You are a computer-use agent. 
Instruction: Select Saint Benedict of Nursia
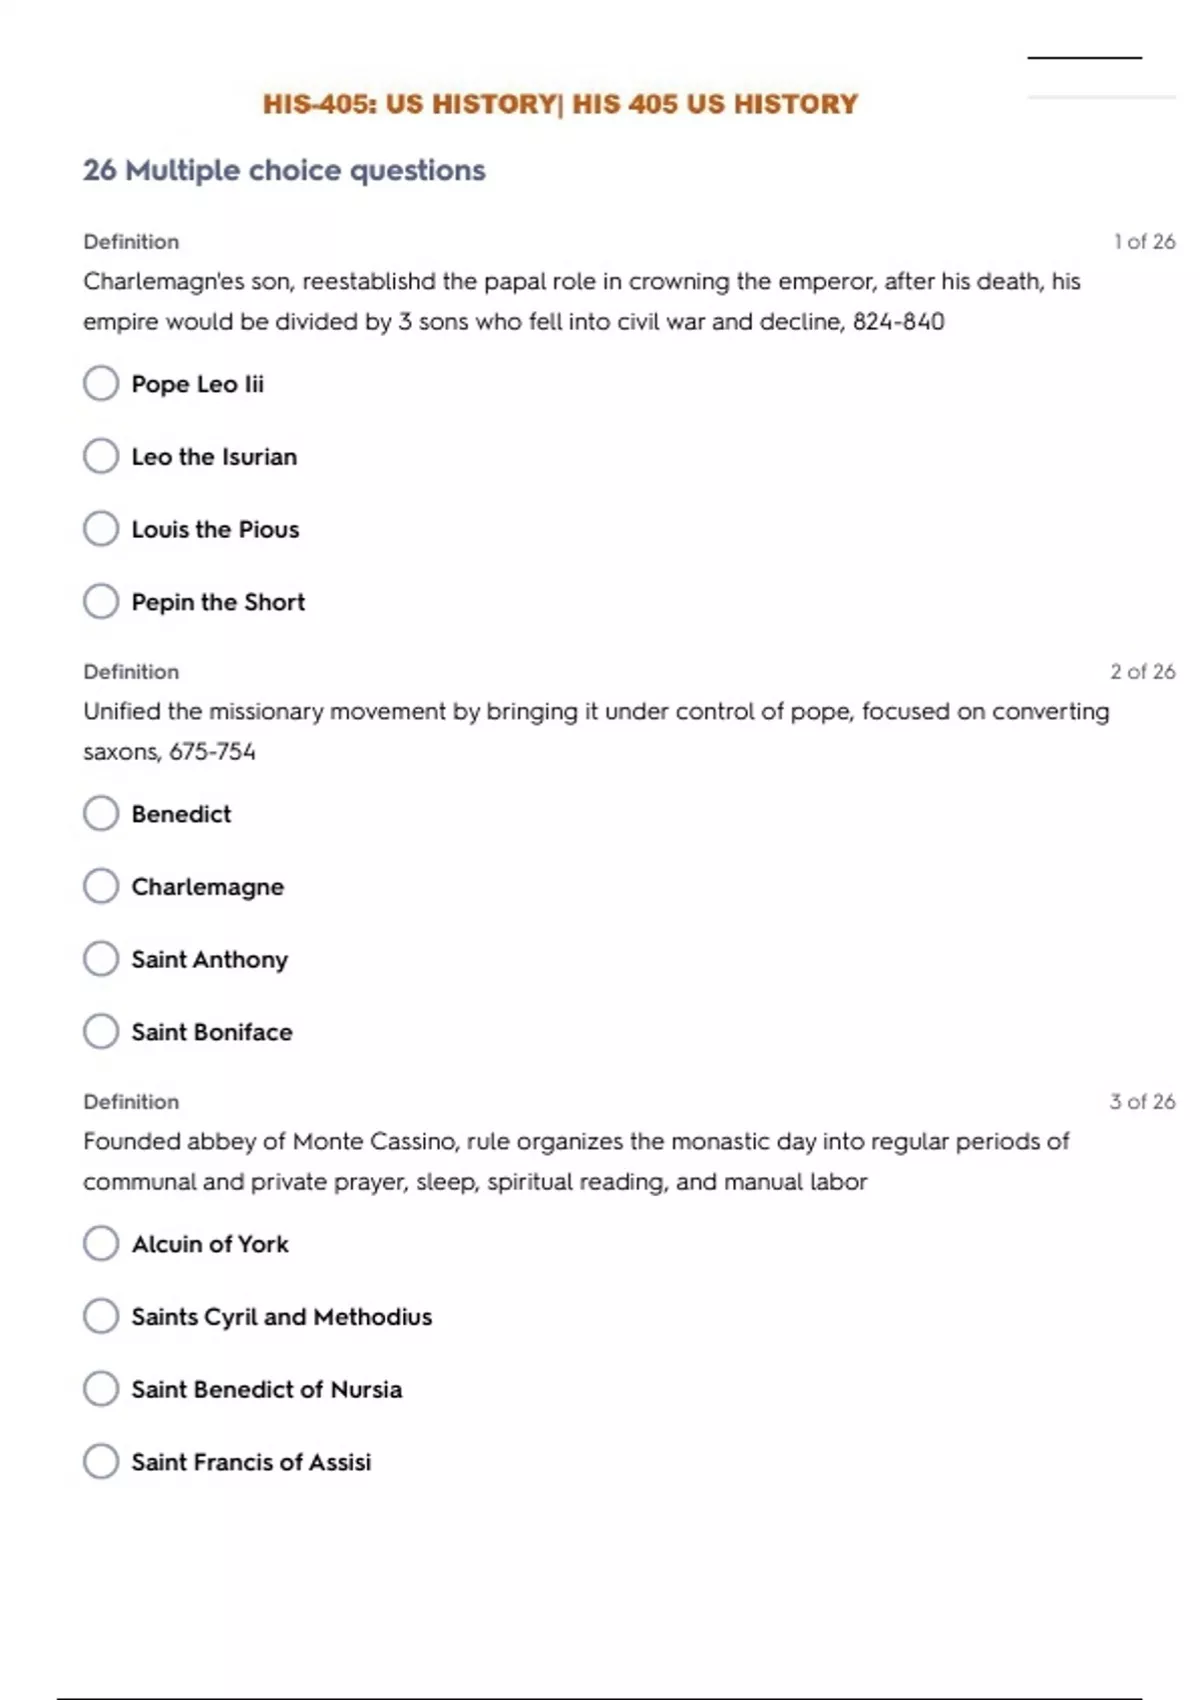[x=101, y=1389]
